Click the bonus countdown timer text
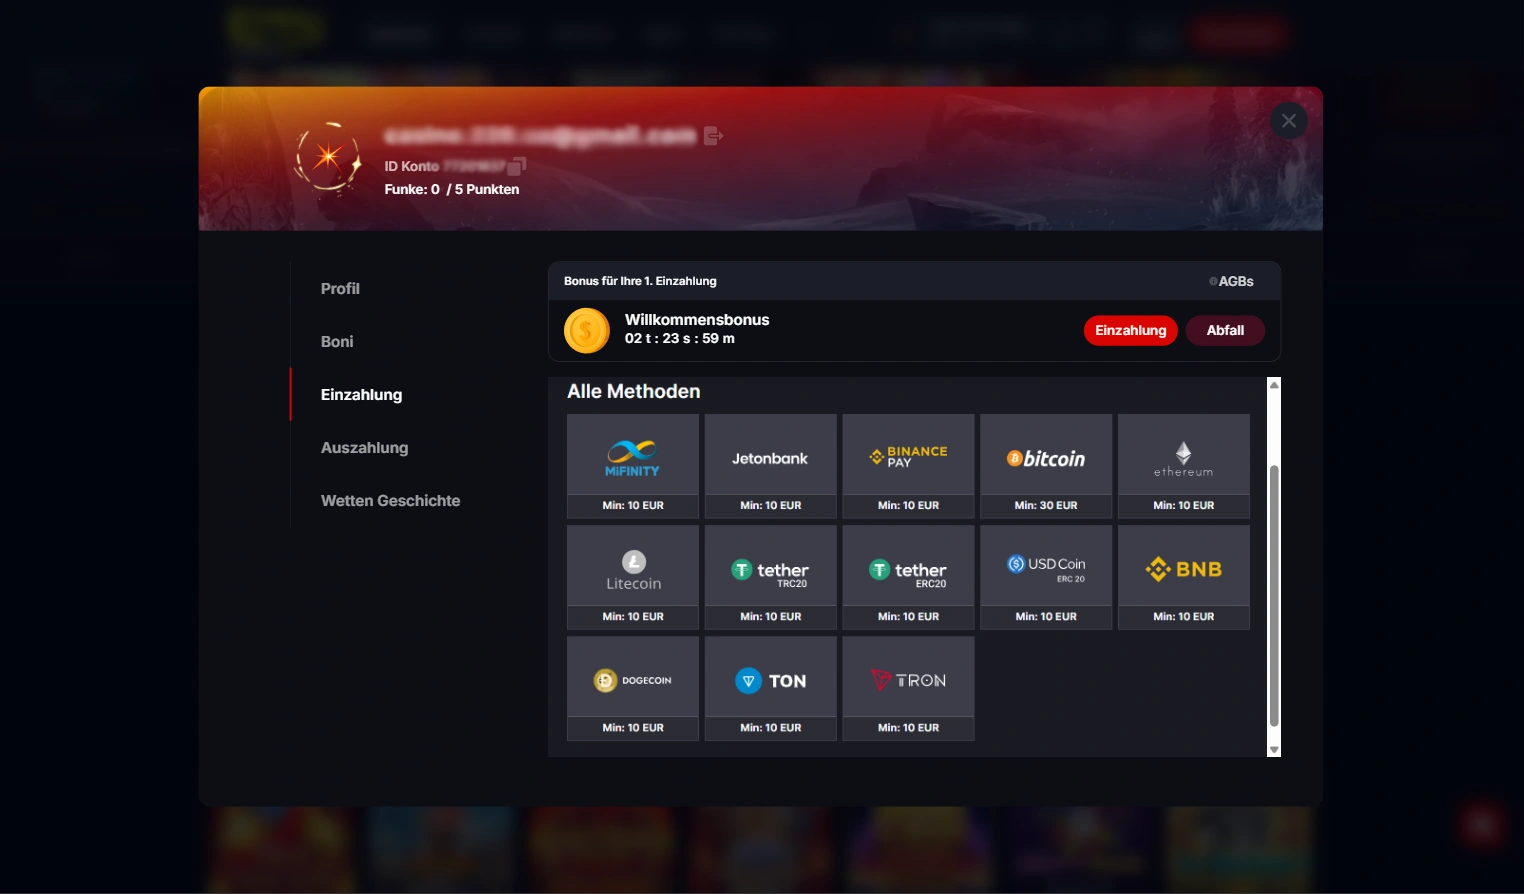This screenshot has width=1524, height=894. click(x=680, y=339)
